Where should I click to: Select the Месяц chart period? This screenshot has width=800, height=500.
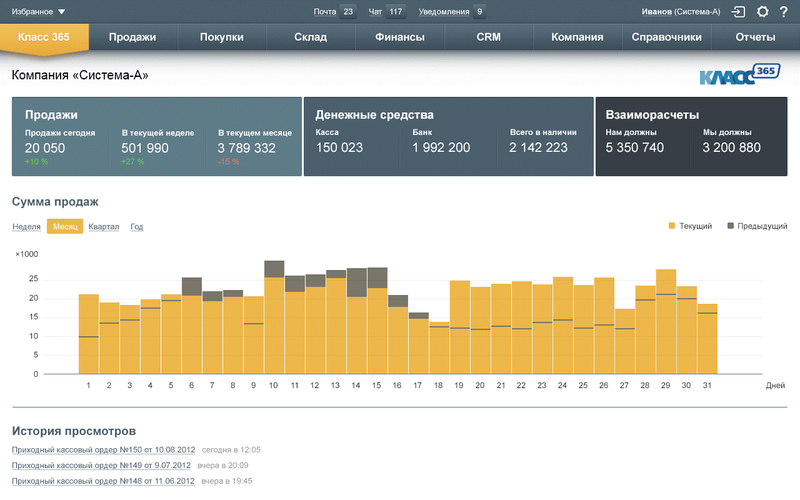point(65,227)
